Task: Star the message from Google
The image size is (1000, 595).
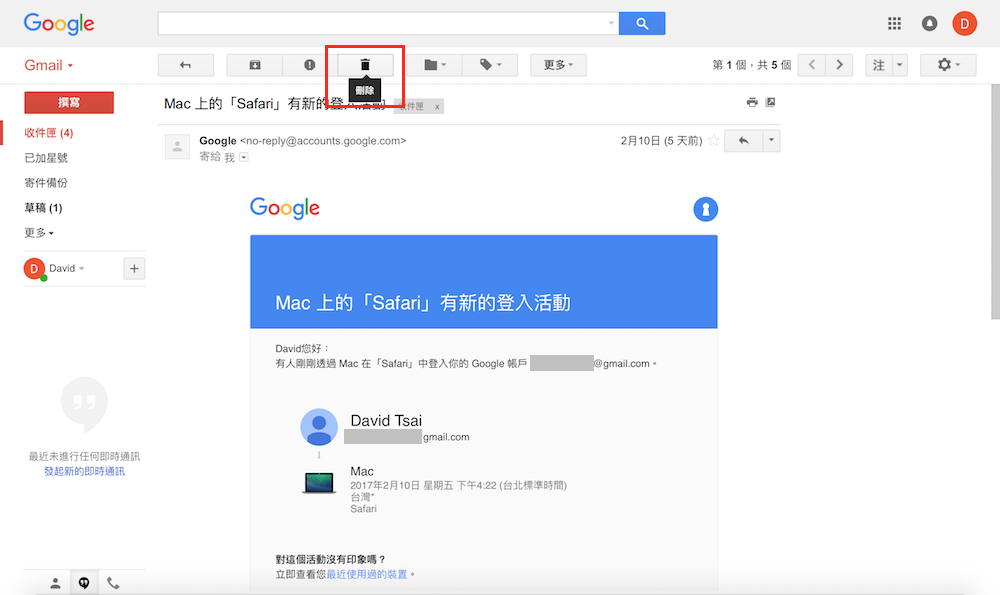Action: (714, 140)
